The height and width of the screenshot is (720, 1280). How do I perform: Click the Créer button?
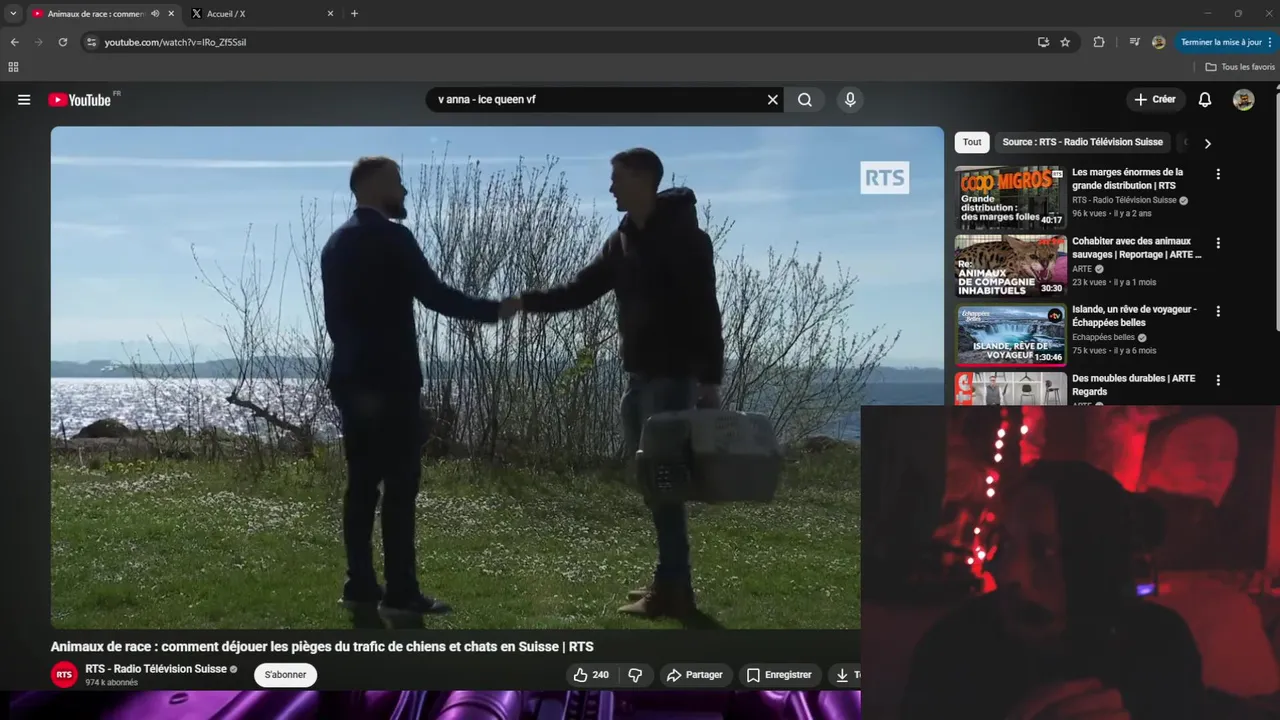point(1155,100)
